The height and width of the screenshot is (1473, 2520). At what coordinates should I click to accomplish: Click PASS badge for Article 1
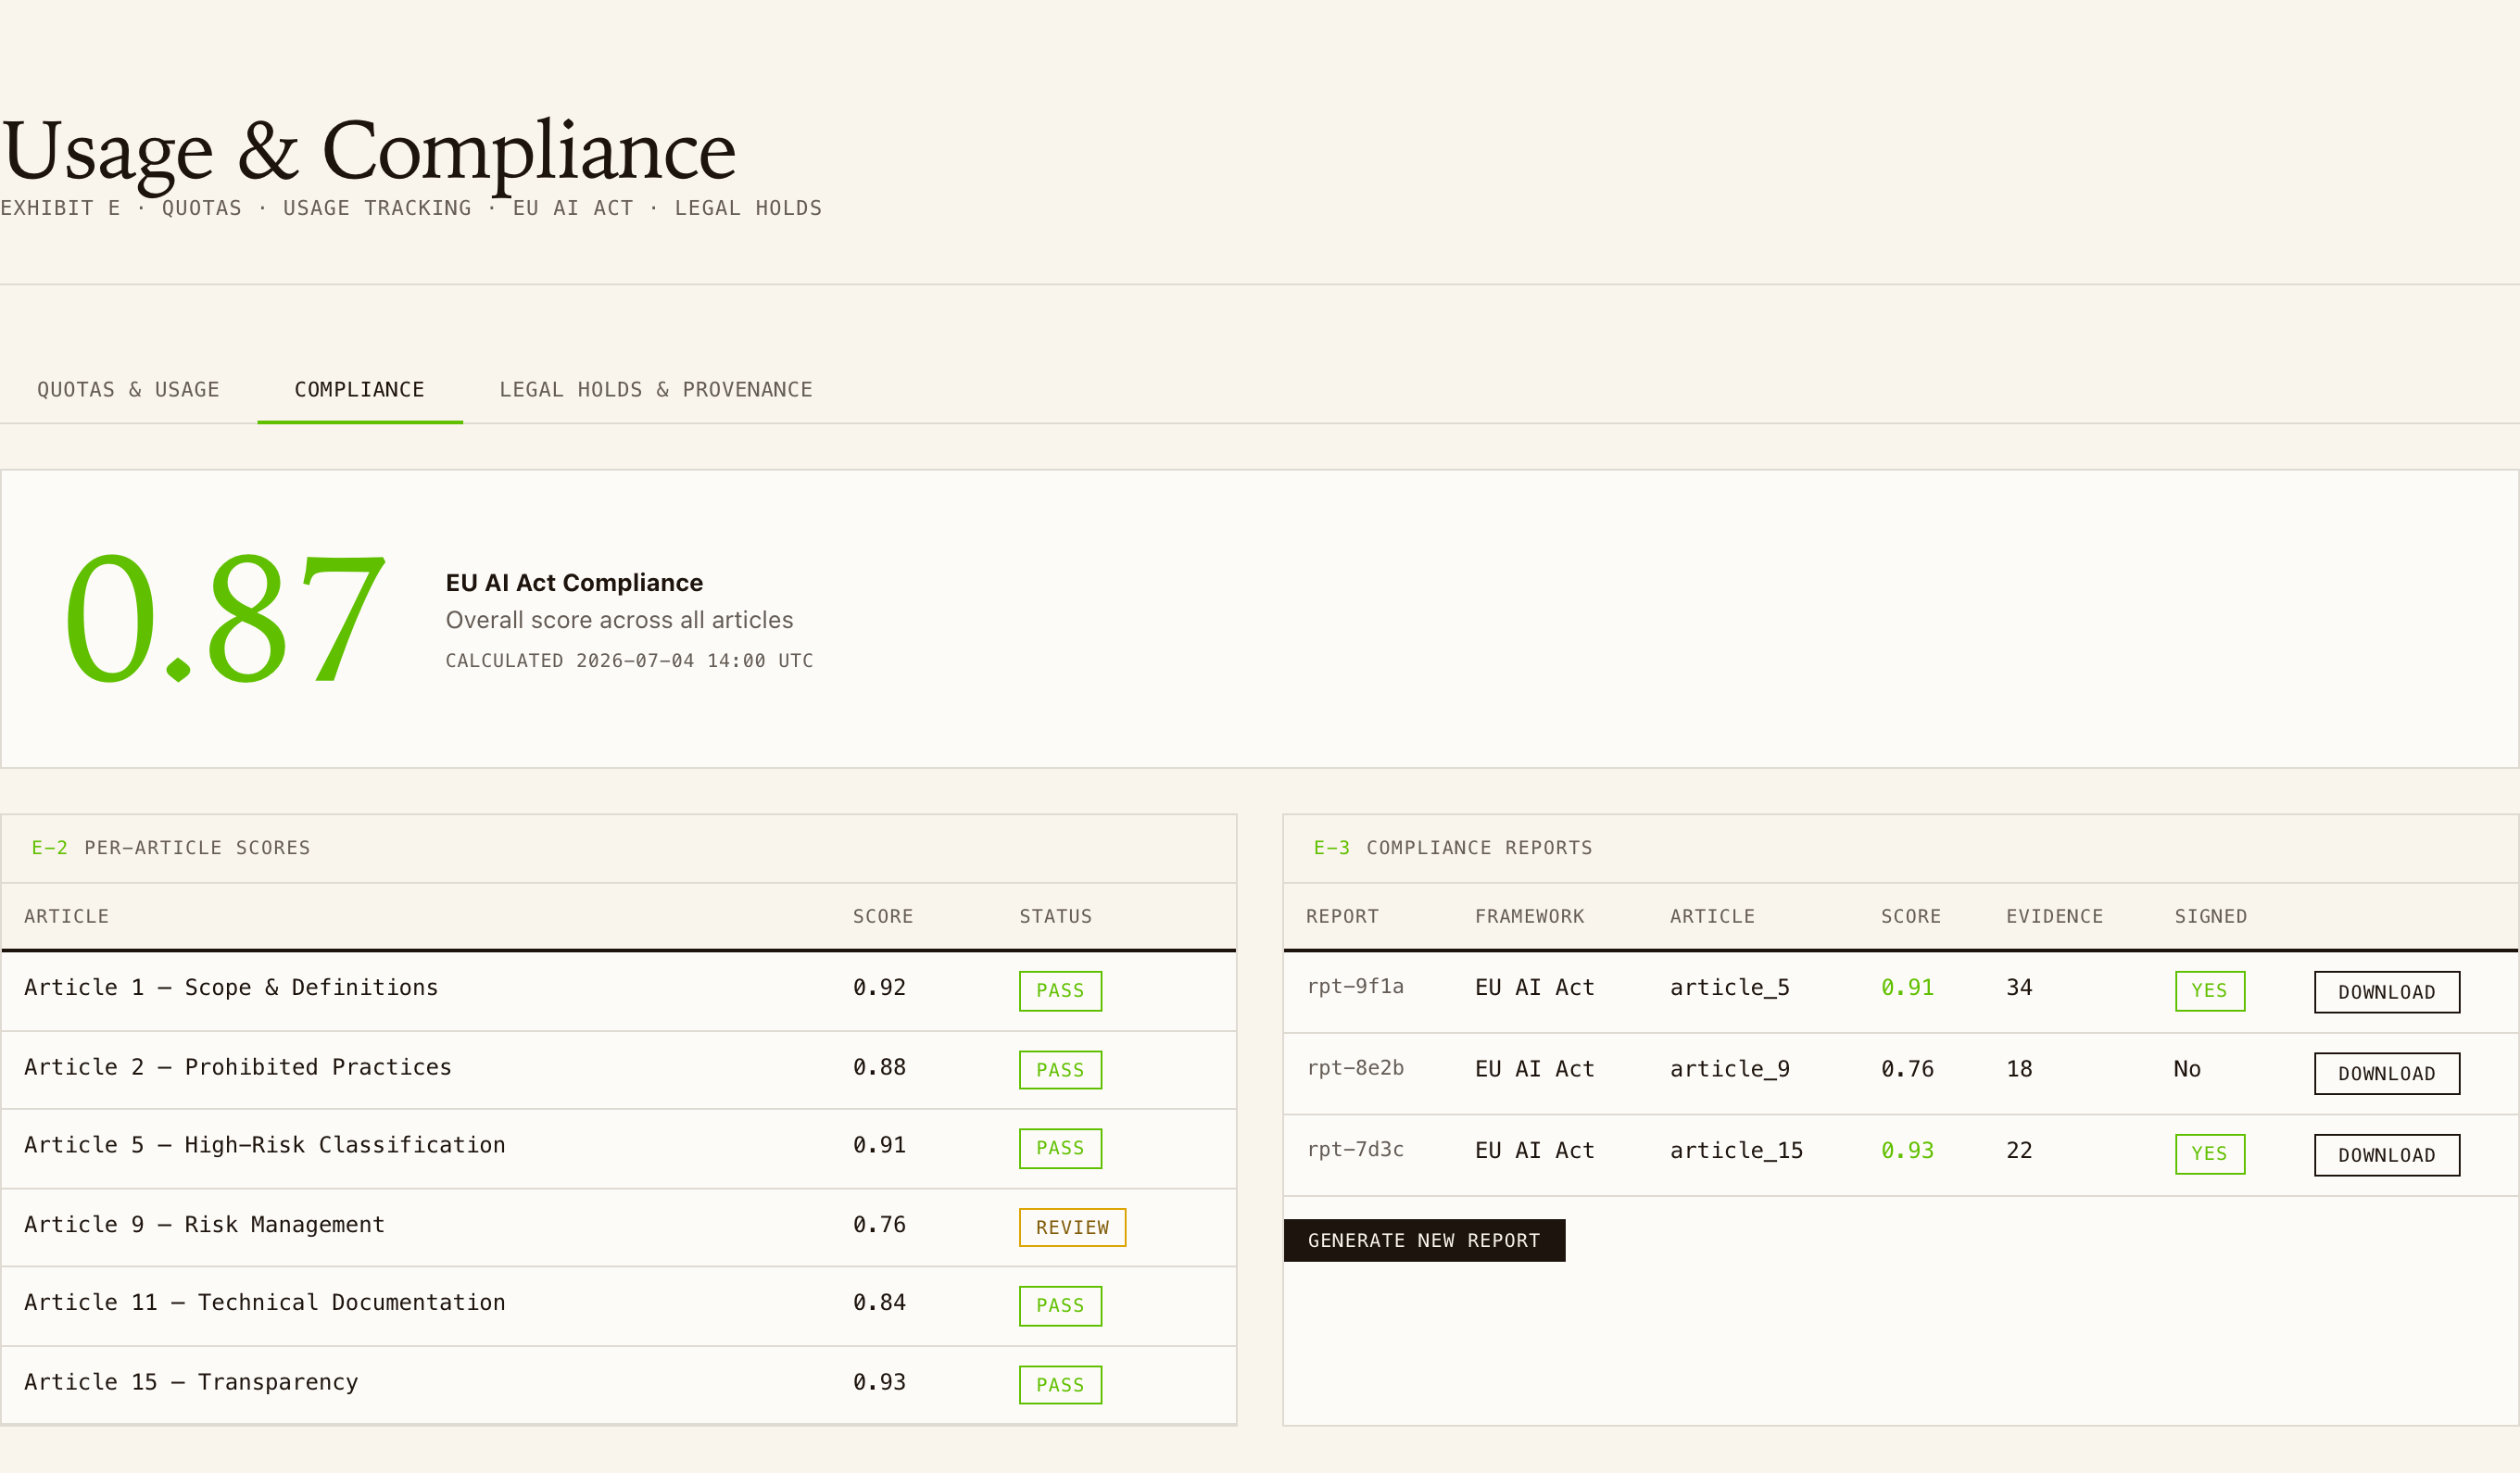click(1060, 991)
